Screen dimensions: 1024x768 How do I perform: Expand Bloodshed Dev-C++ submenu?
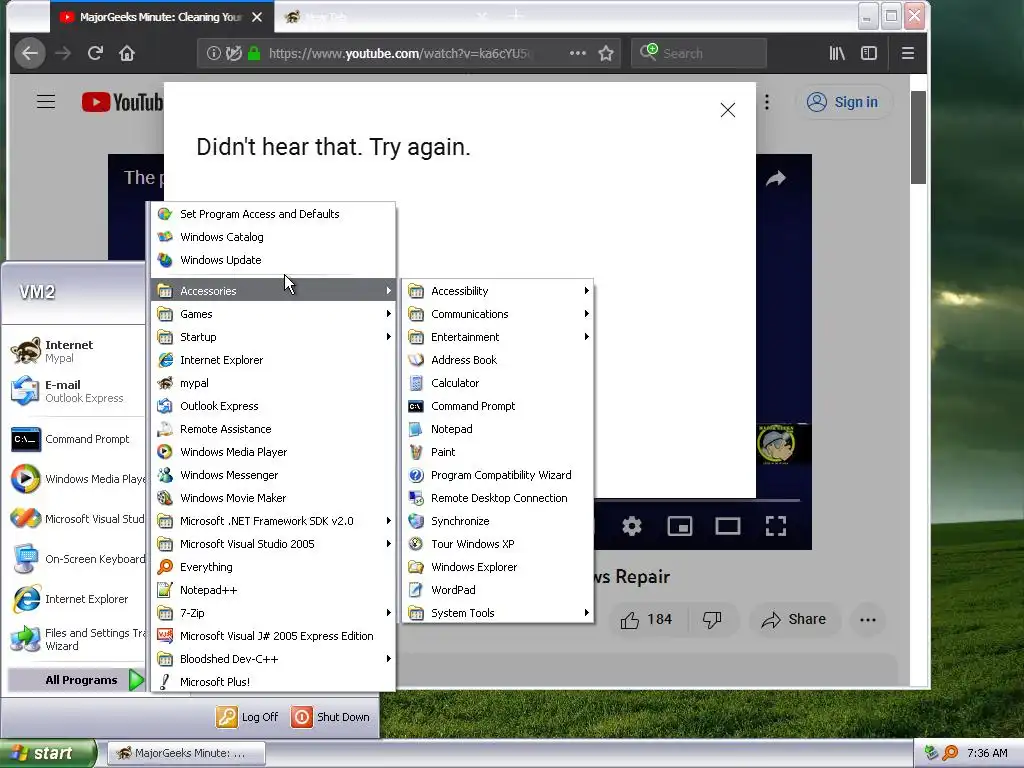coord(273,659)
